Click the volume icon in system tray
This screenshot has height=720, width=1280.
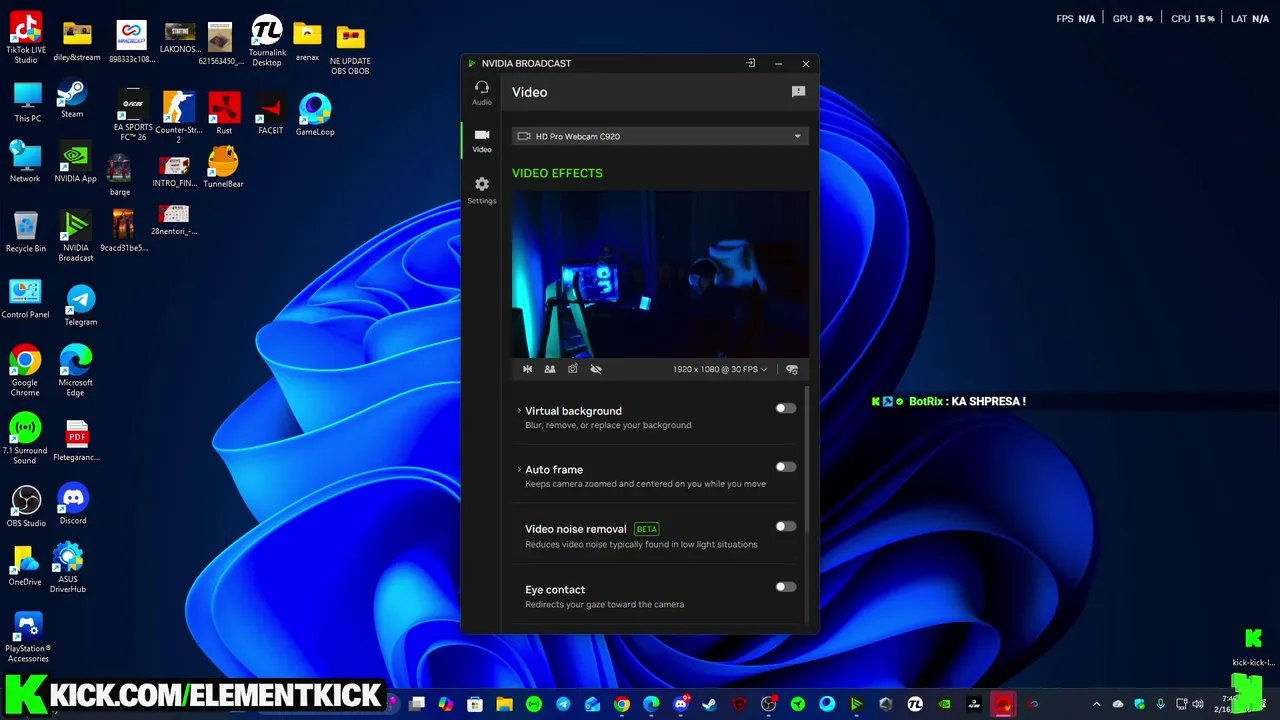tap(1198, 704)
